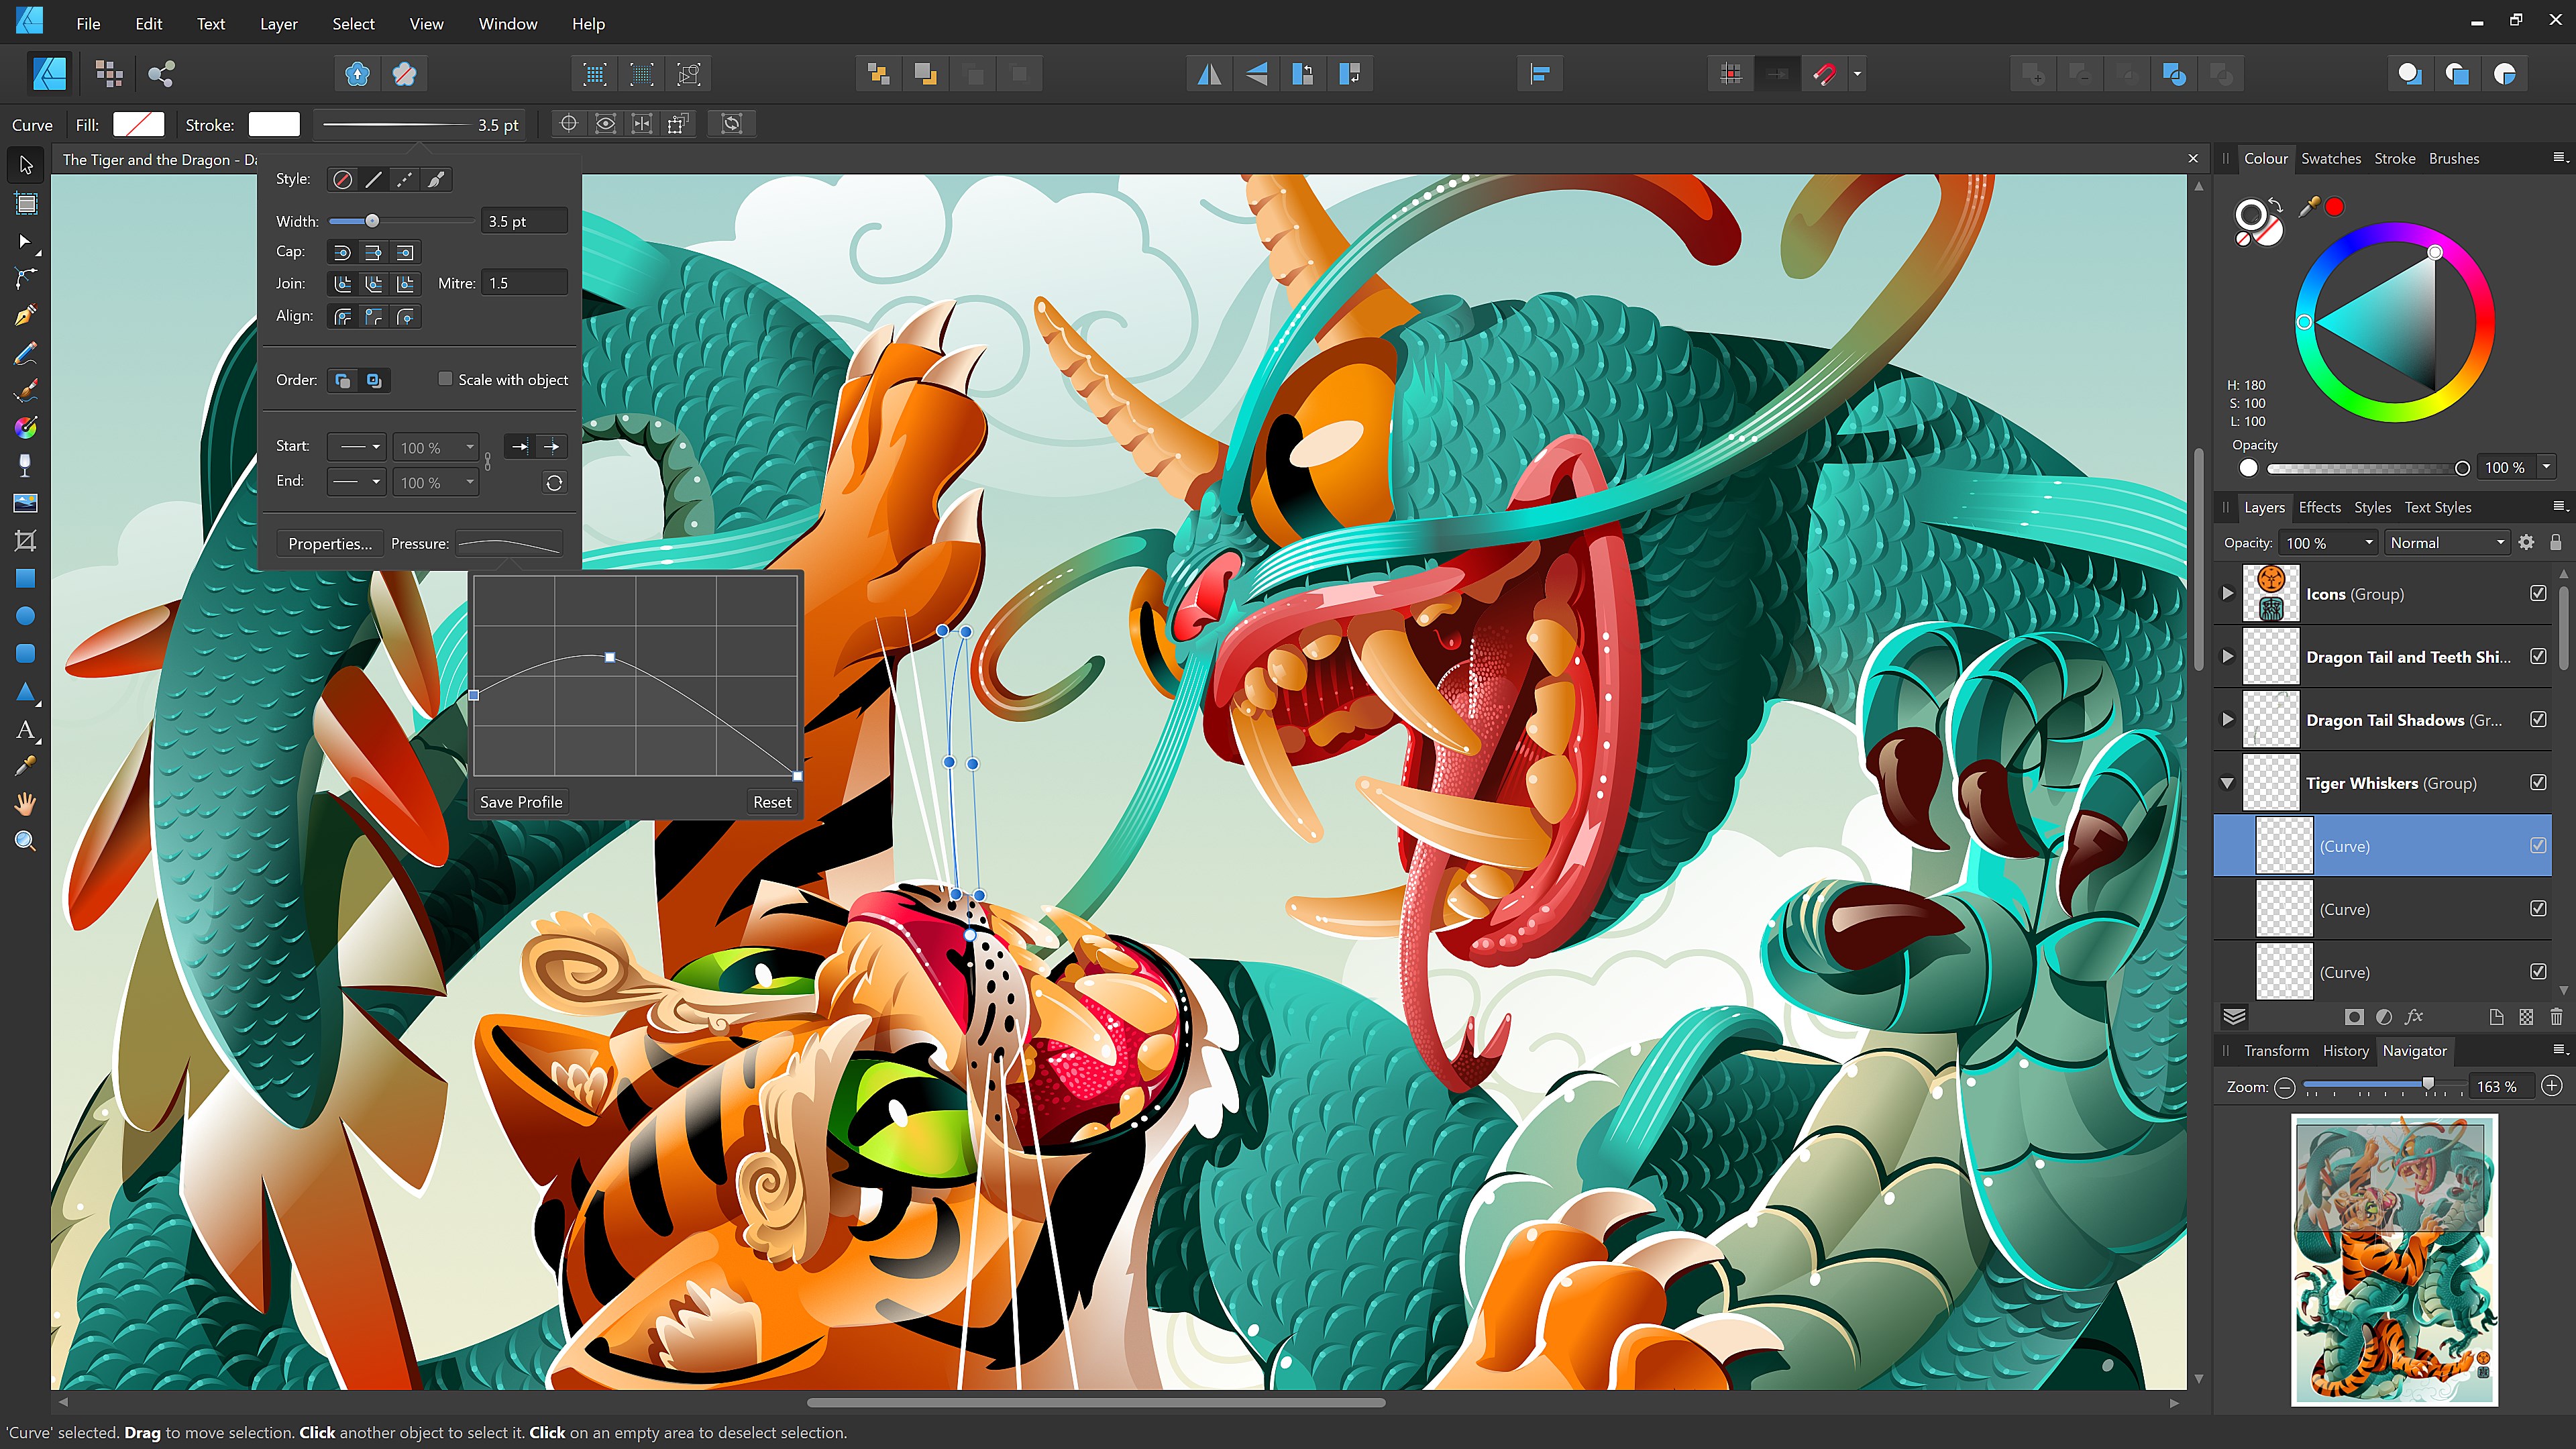
Task: Uncheck visibility of the Icons group
Action: click(2539, 593)
